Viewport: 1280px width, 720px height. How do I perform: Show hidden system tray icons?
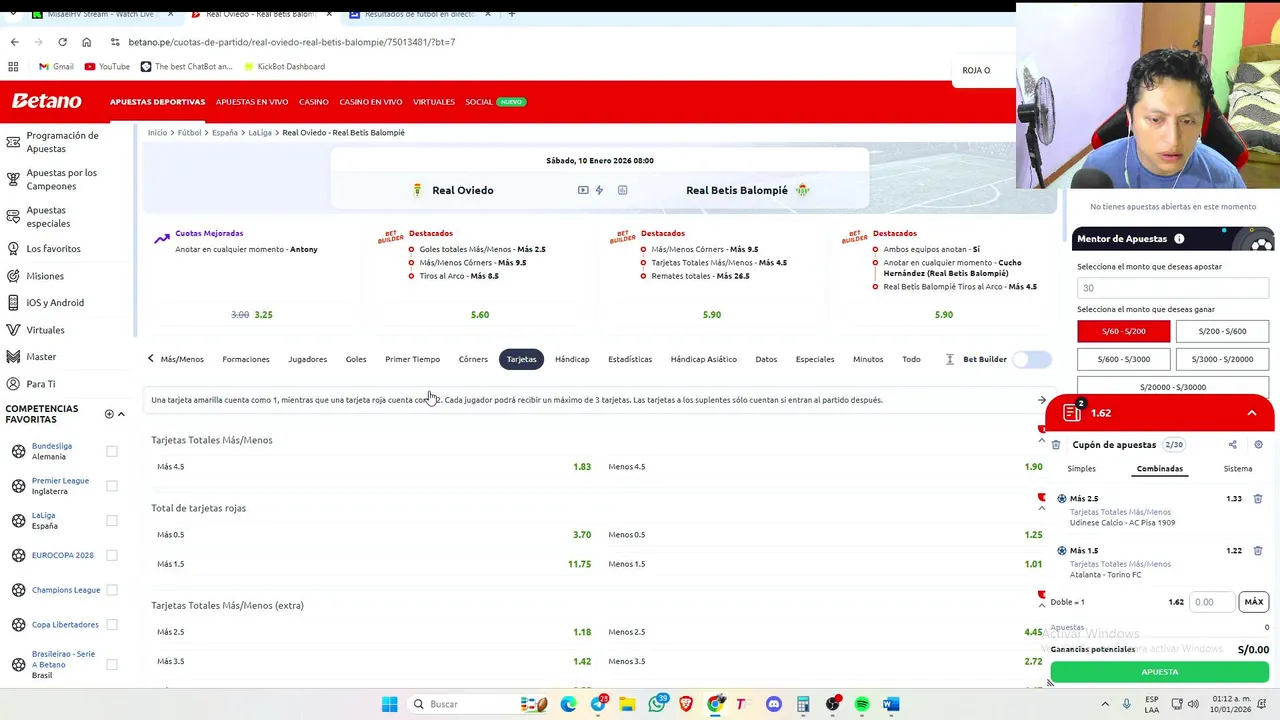point(1105,704)
